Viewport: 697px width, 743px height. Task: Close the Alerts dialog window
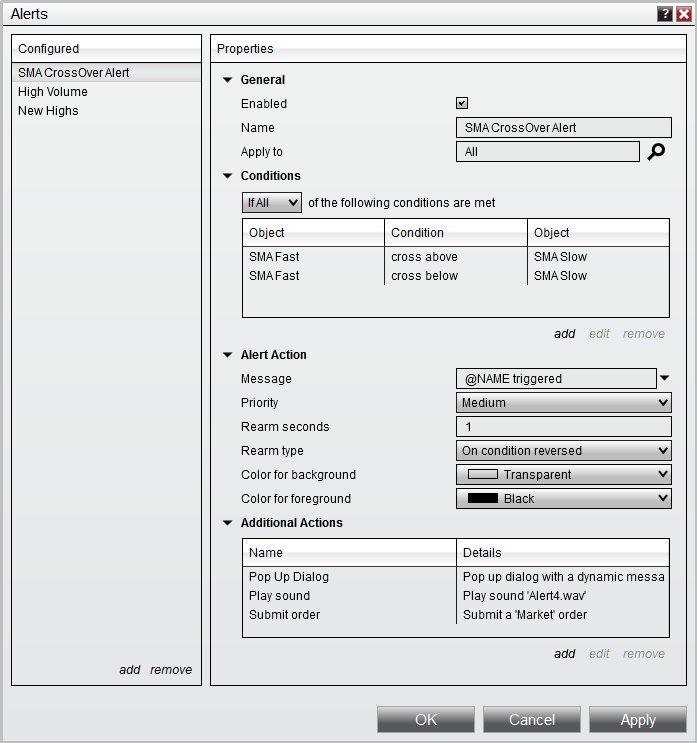point(683,14)
